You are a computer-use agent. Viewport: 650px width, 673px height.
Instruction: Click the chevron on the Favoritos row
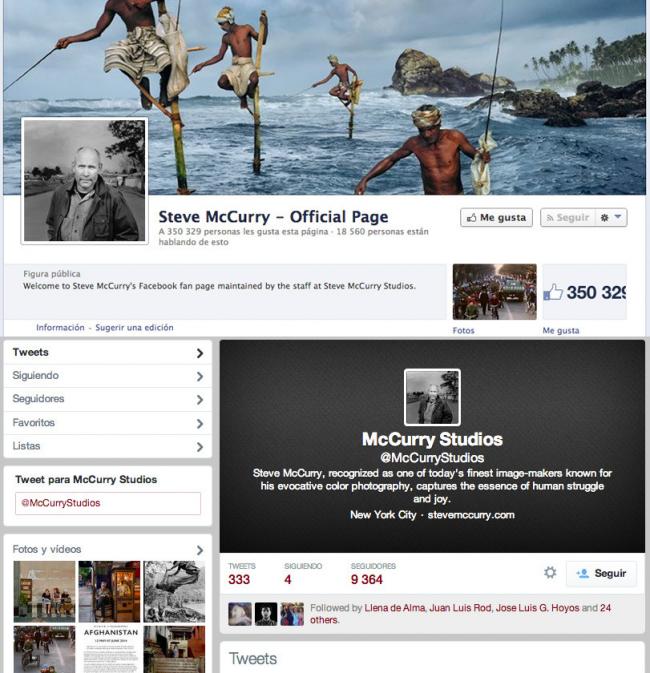pyautogui.click(x=200, y=424)
